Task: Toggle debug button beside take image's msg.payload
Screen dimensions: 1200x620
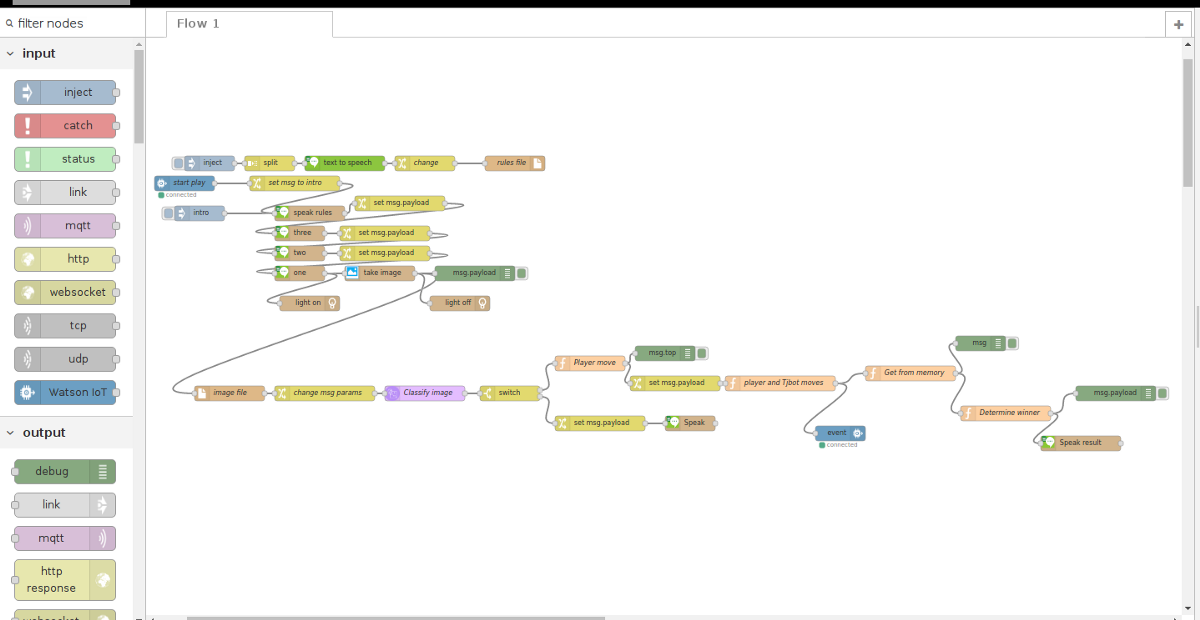Action: point(521,273)
